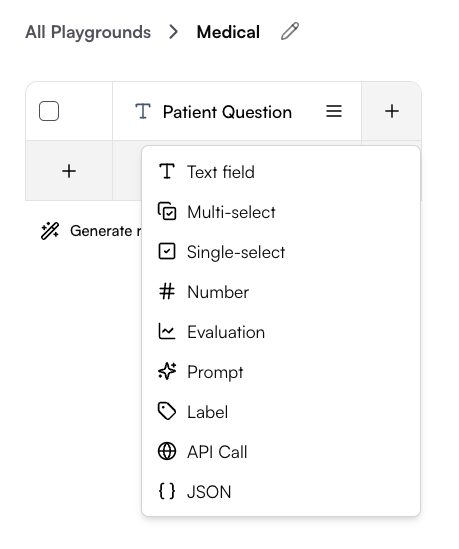Click the Single-select checkbox icon
The image size is (459, 549).
(x=167, y=251)
